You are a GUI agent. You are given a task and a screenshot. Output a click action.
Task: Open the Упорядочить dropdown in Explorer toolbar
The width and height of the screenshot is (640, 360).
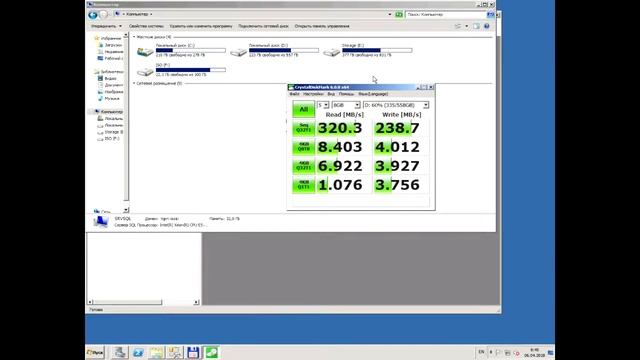click(x=106, y=26)
